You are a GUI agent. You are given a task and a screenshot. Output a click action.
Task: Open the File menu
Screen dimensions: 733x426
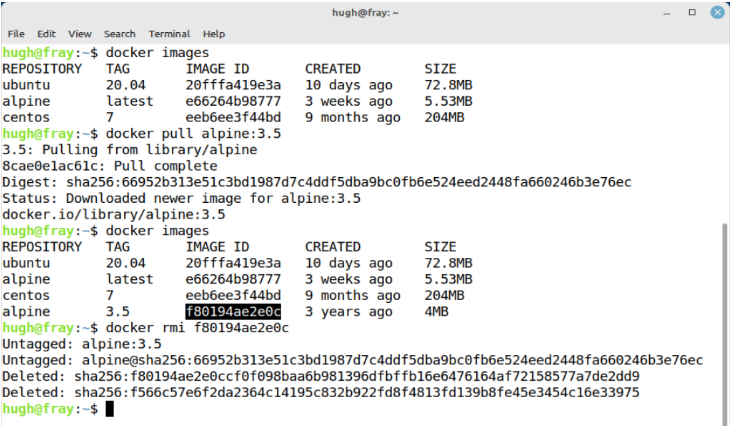click(x=16, y=34)
